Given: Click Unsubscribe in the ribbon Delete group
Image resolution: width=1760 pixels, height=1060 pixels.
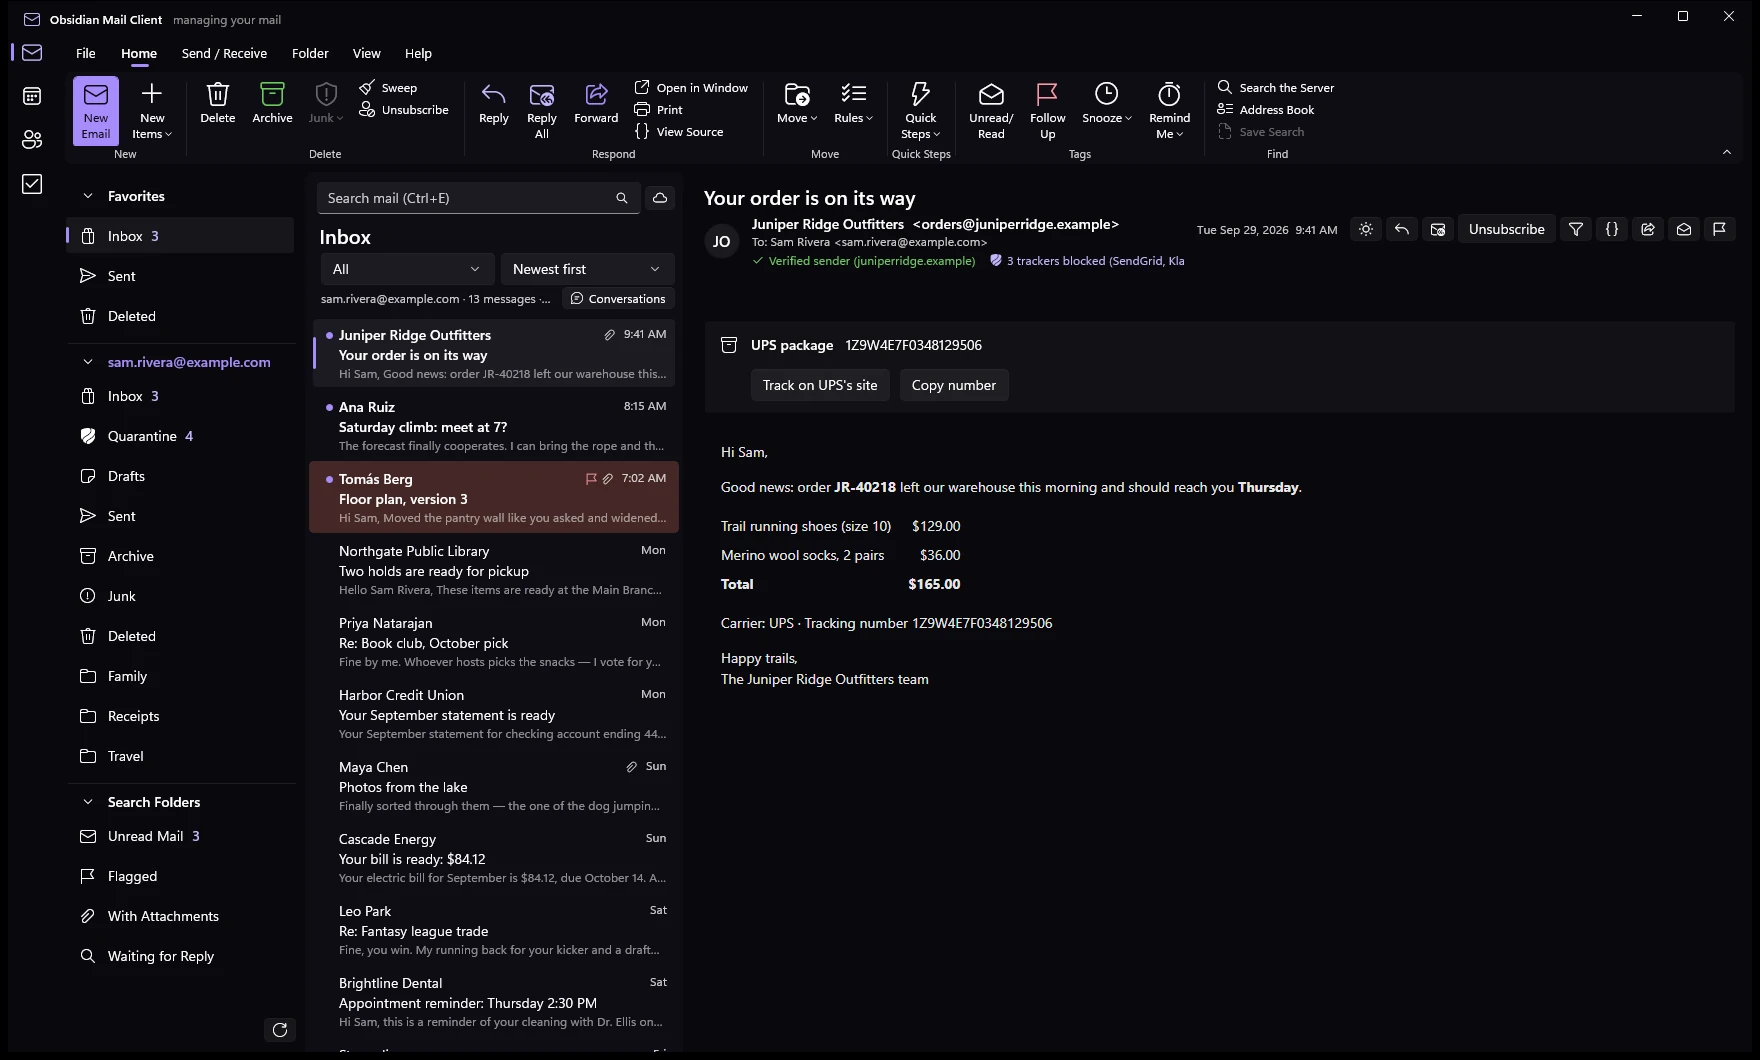Looking at the screenshot, I should (x=404, y=110).
